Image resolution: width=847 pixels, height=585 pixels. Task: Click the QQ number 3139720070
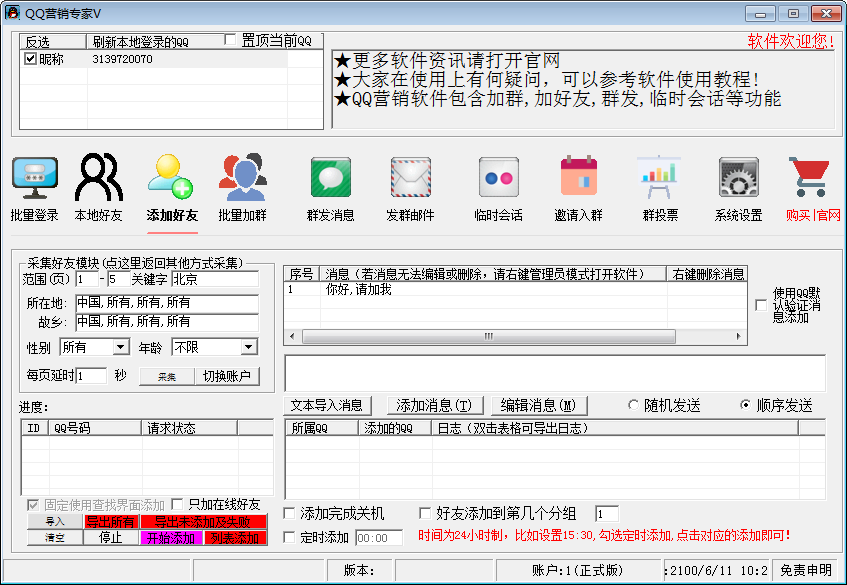pyautogui.click(x=123, y=59)
